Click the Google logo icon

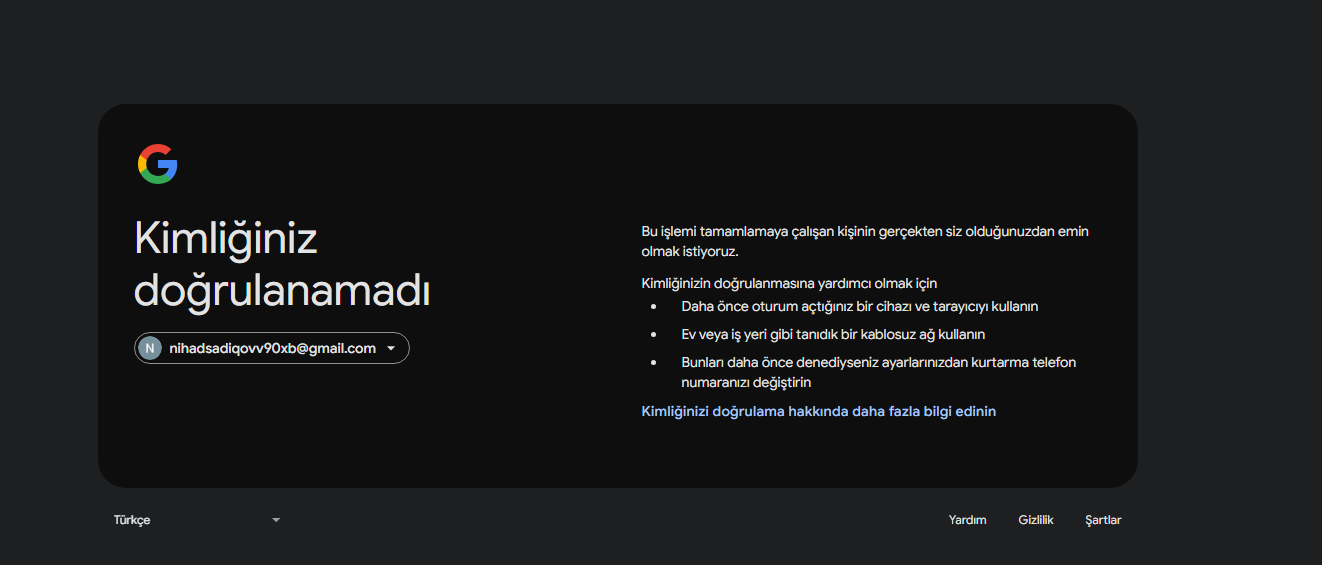click(x=157, y=164)
